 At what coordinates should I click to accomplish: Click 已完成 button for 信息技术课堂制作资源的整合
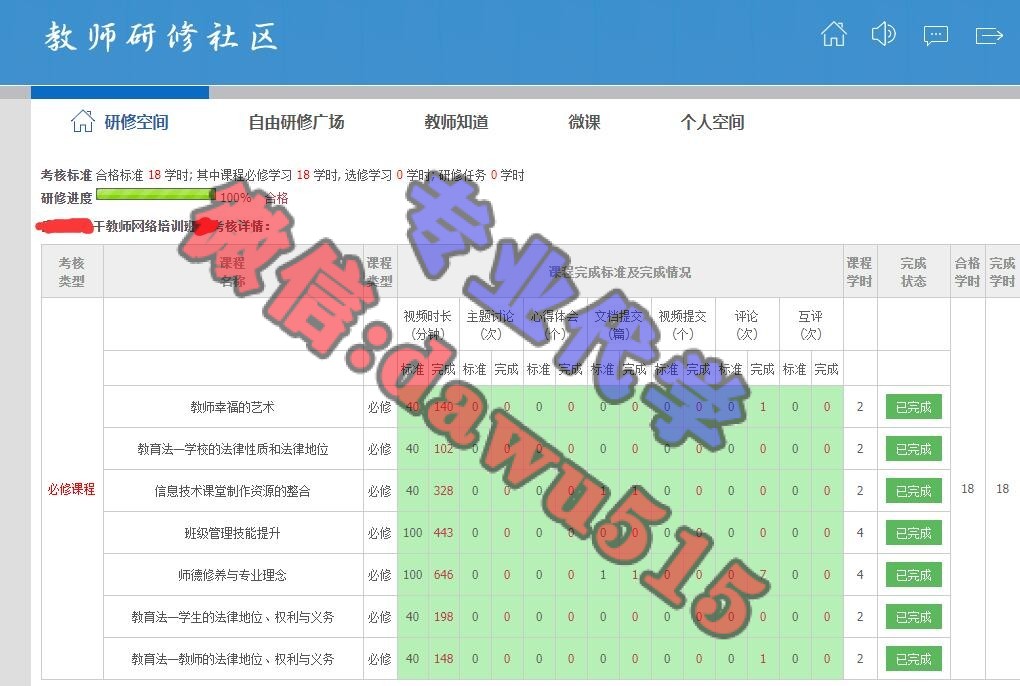tap(913, 491)
